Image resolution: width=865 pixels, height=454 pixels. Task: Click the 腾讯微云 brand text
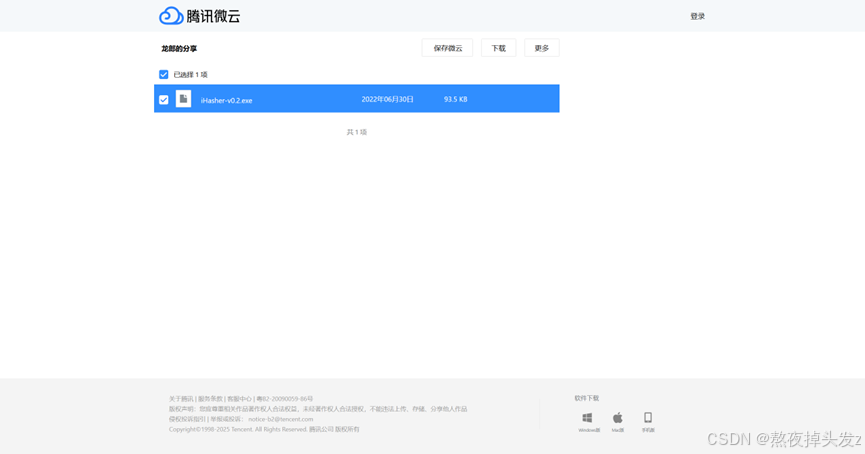click(213, 16)
